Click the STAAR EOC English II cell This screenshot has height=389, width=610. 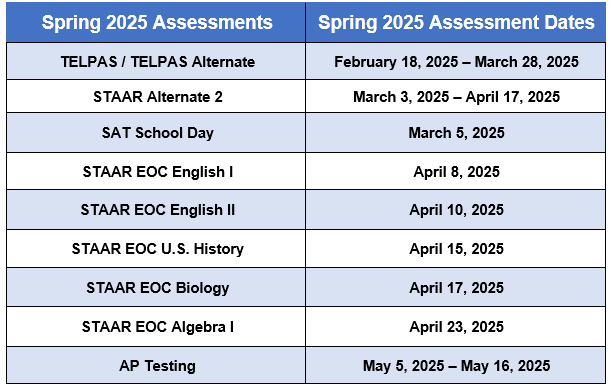156,210
